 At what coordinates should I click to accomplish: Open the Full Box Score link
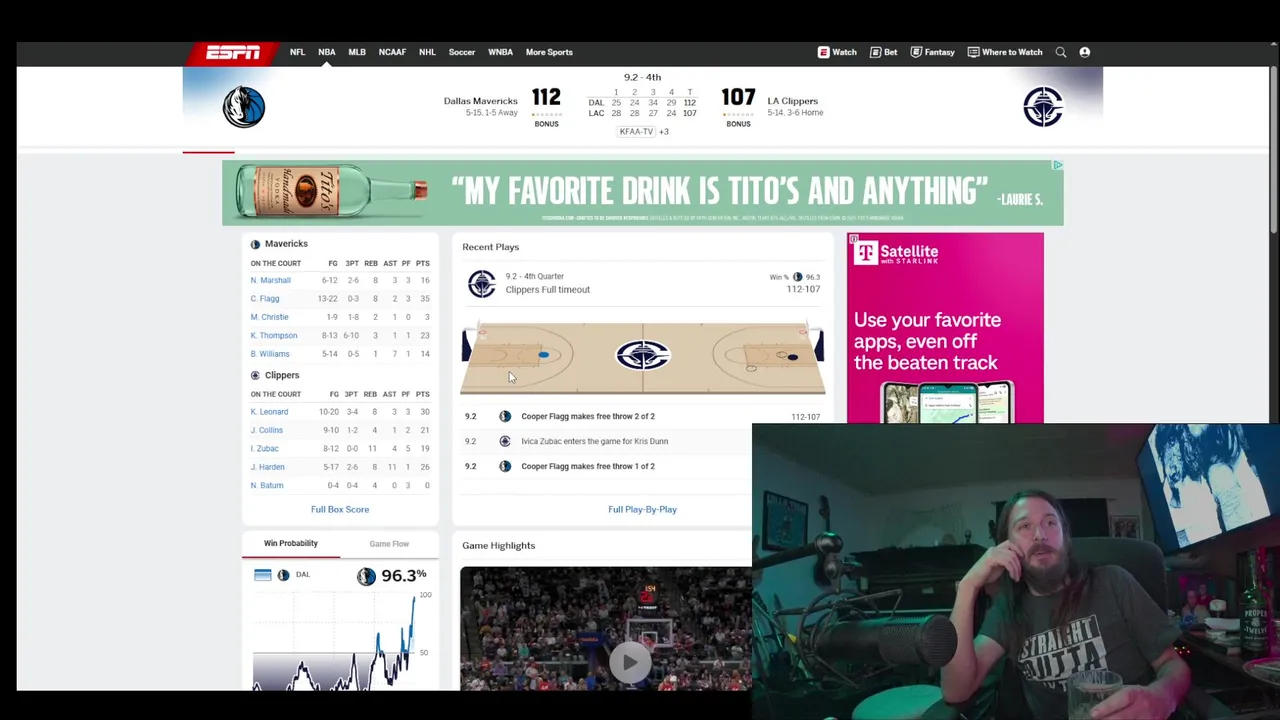click(x=340, y=509)
